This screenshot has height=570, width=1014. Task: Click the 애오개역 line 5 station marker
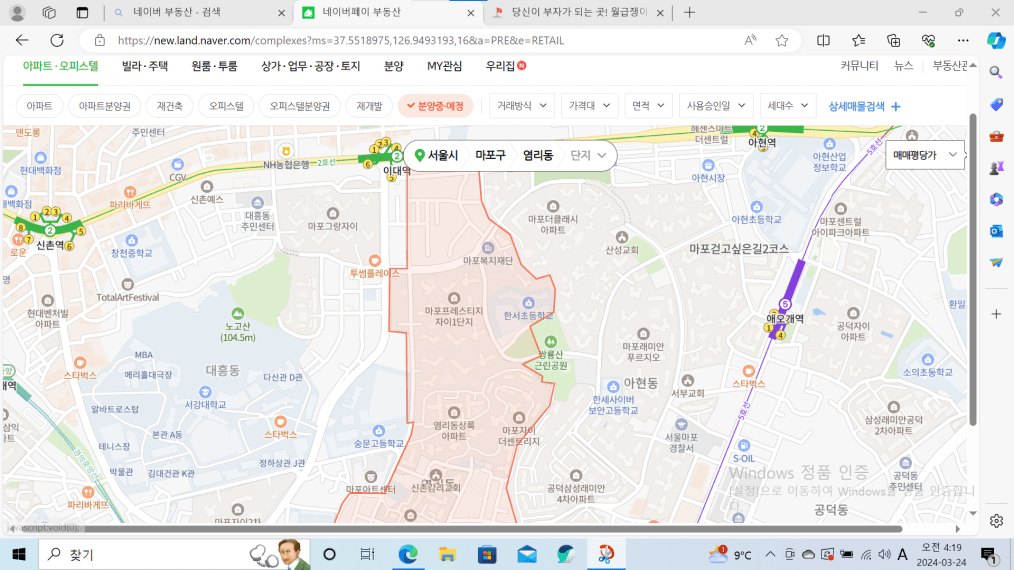tap(785, 304)
